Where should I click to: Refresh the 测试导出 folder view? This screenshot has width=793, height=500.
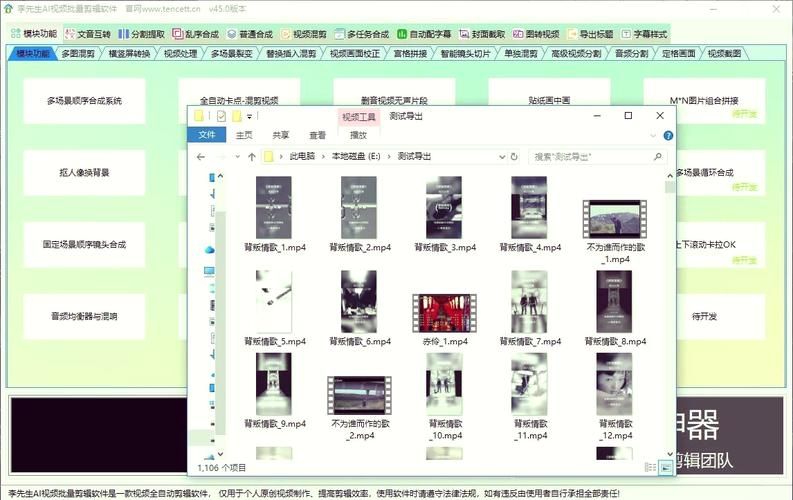tap(514, 157)
